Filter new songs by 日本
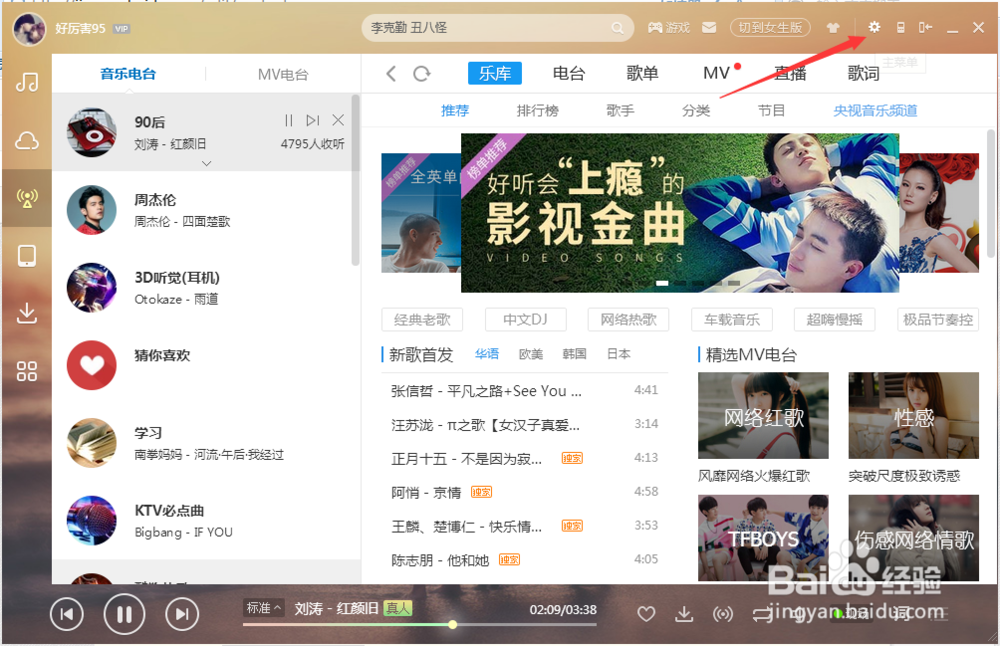1000x646 pixels. [x=619, y=354]
